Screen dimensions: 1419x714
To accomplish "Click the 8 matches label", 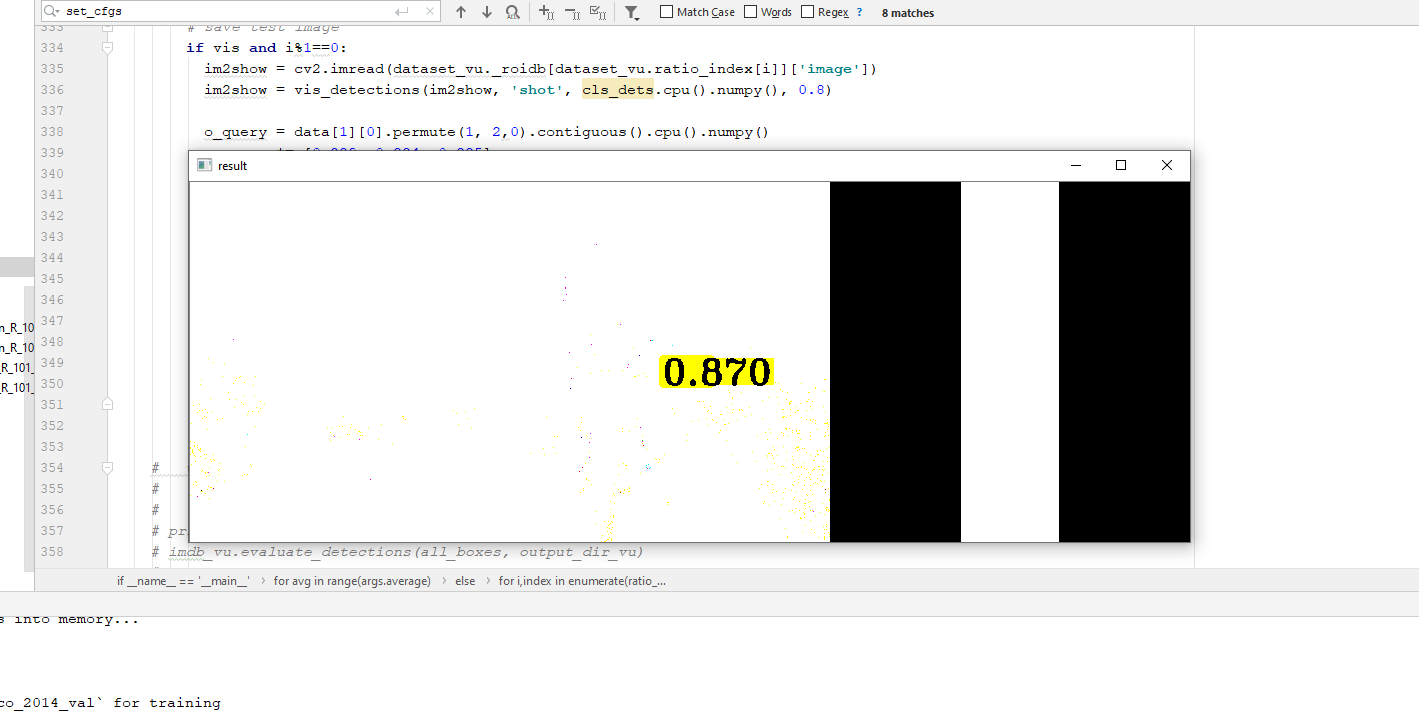I will [x=906, y=12].
